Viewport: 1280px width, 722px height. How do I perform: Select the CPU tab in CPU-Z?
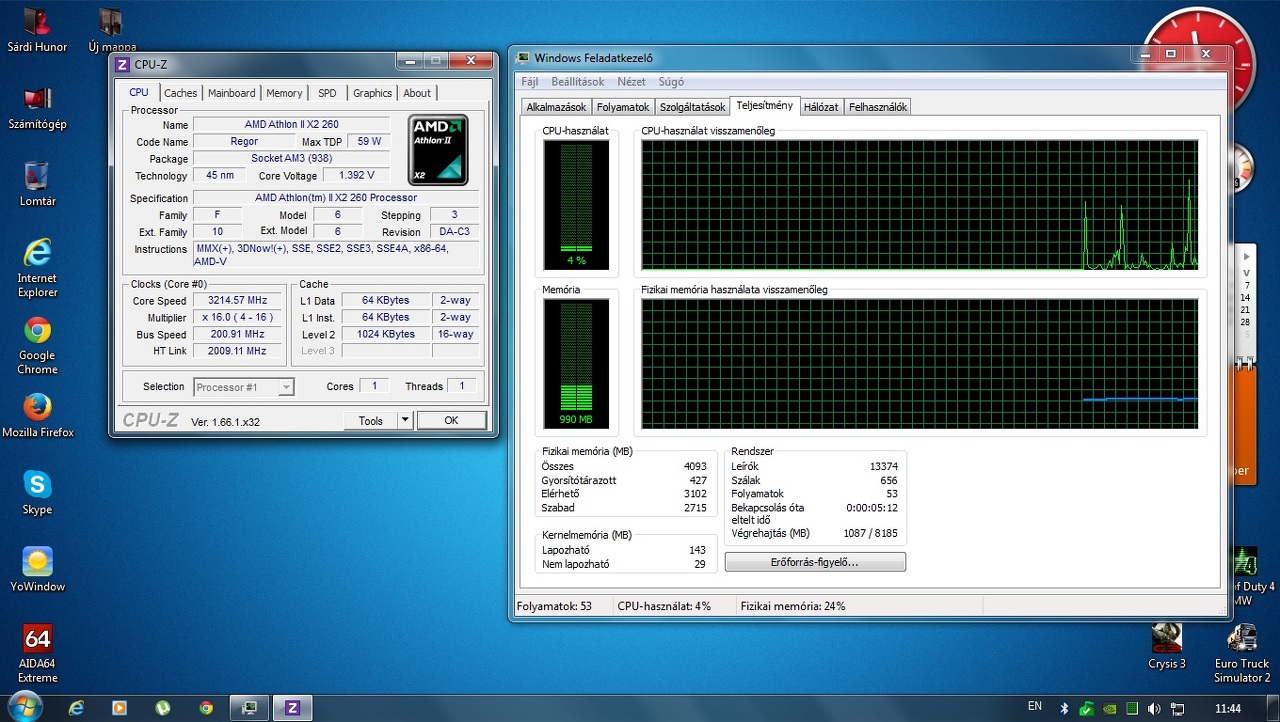[139, 92]
